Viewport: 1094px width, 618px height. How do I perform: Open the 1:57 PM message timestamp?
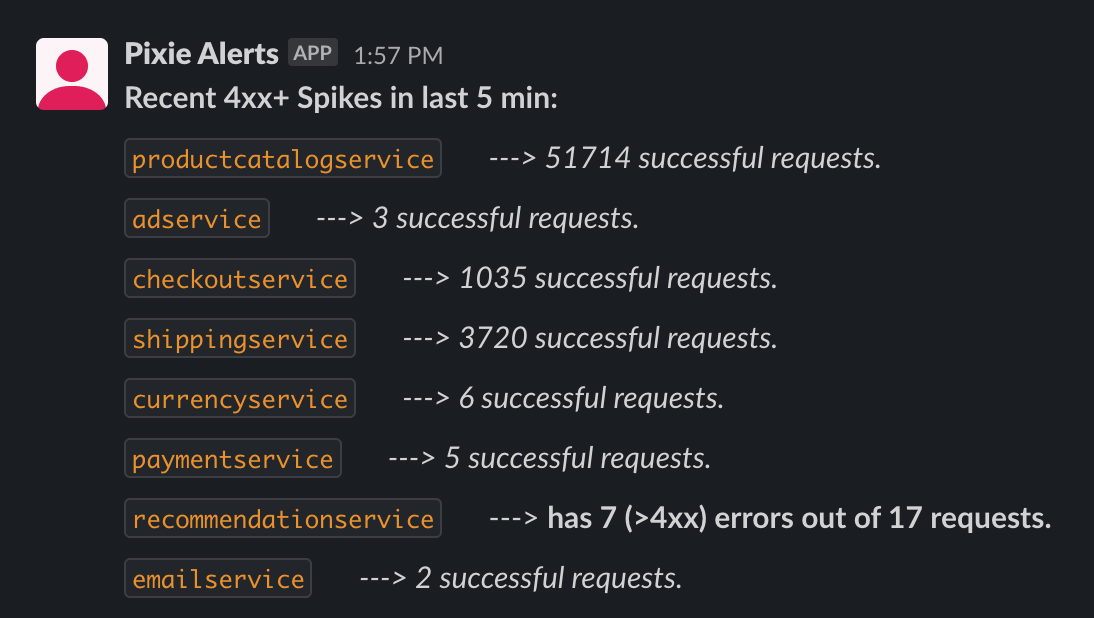[x=398, y=56]
